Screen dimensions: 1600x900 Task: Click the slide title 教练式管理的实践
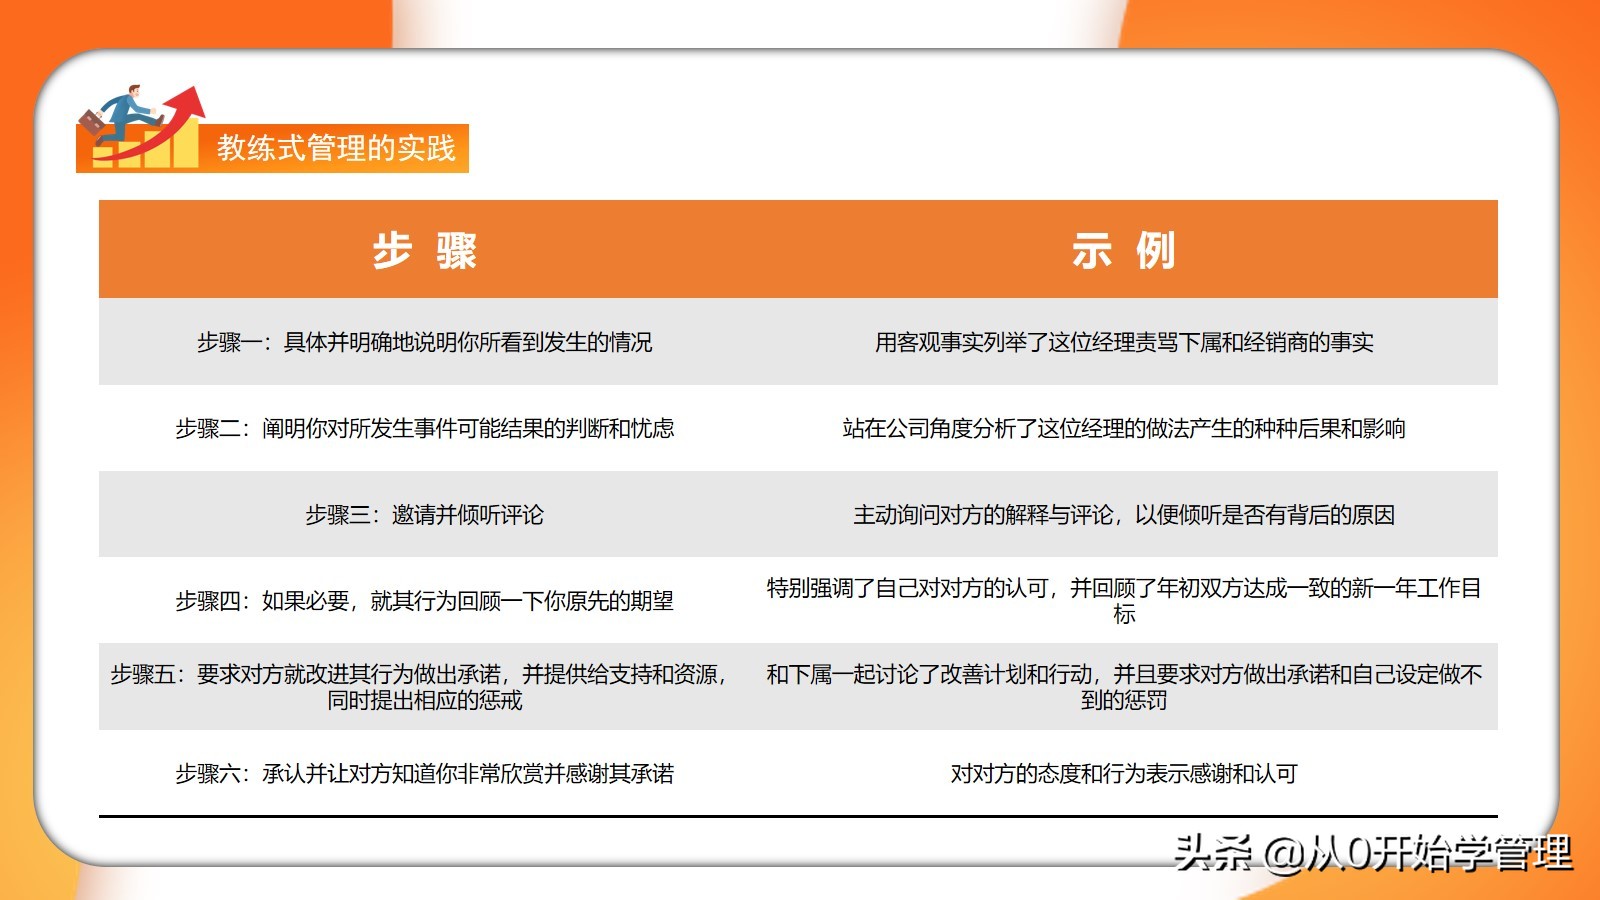336,148
